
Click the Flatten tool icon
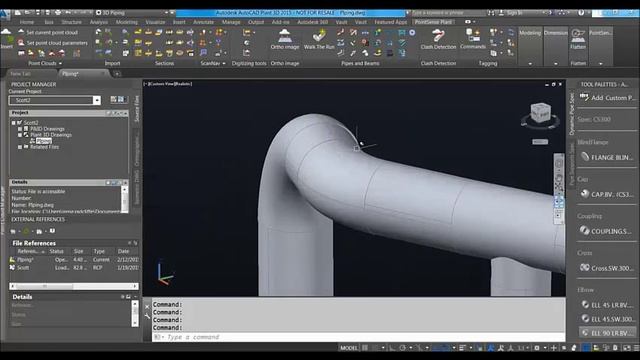click(x=578, y=40)
